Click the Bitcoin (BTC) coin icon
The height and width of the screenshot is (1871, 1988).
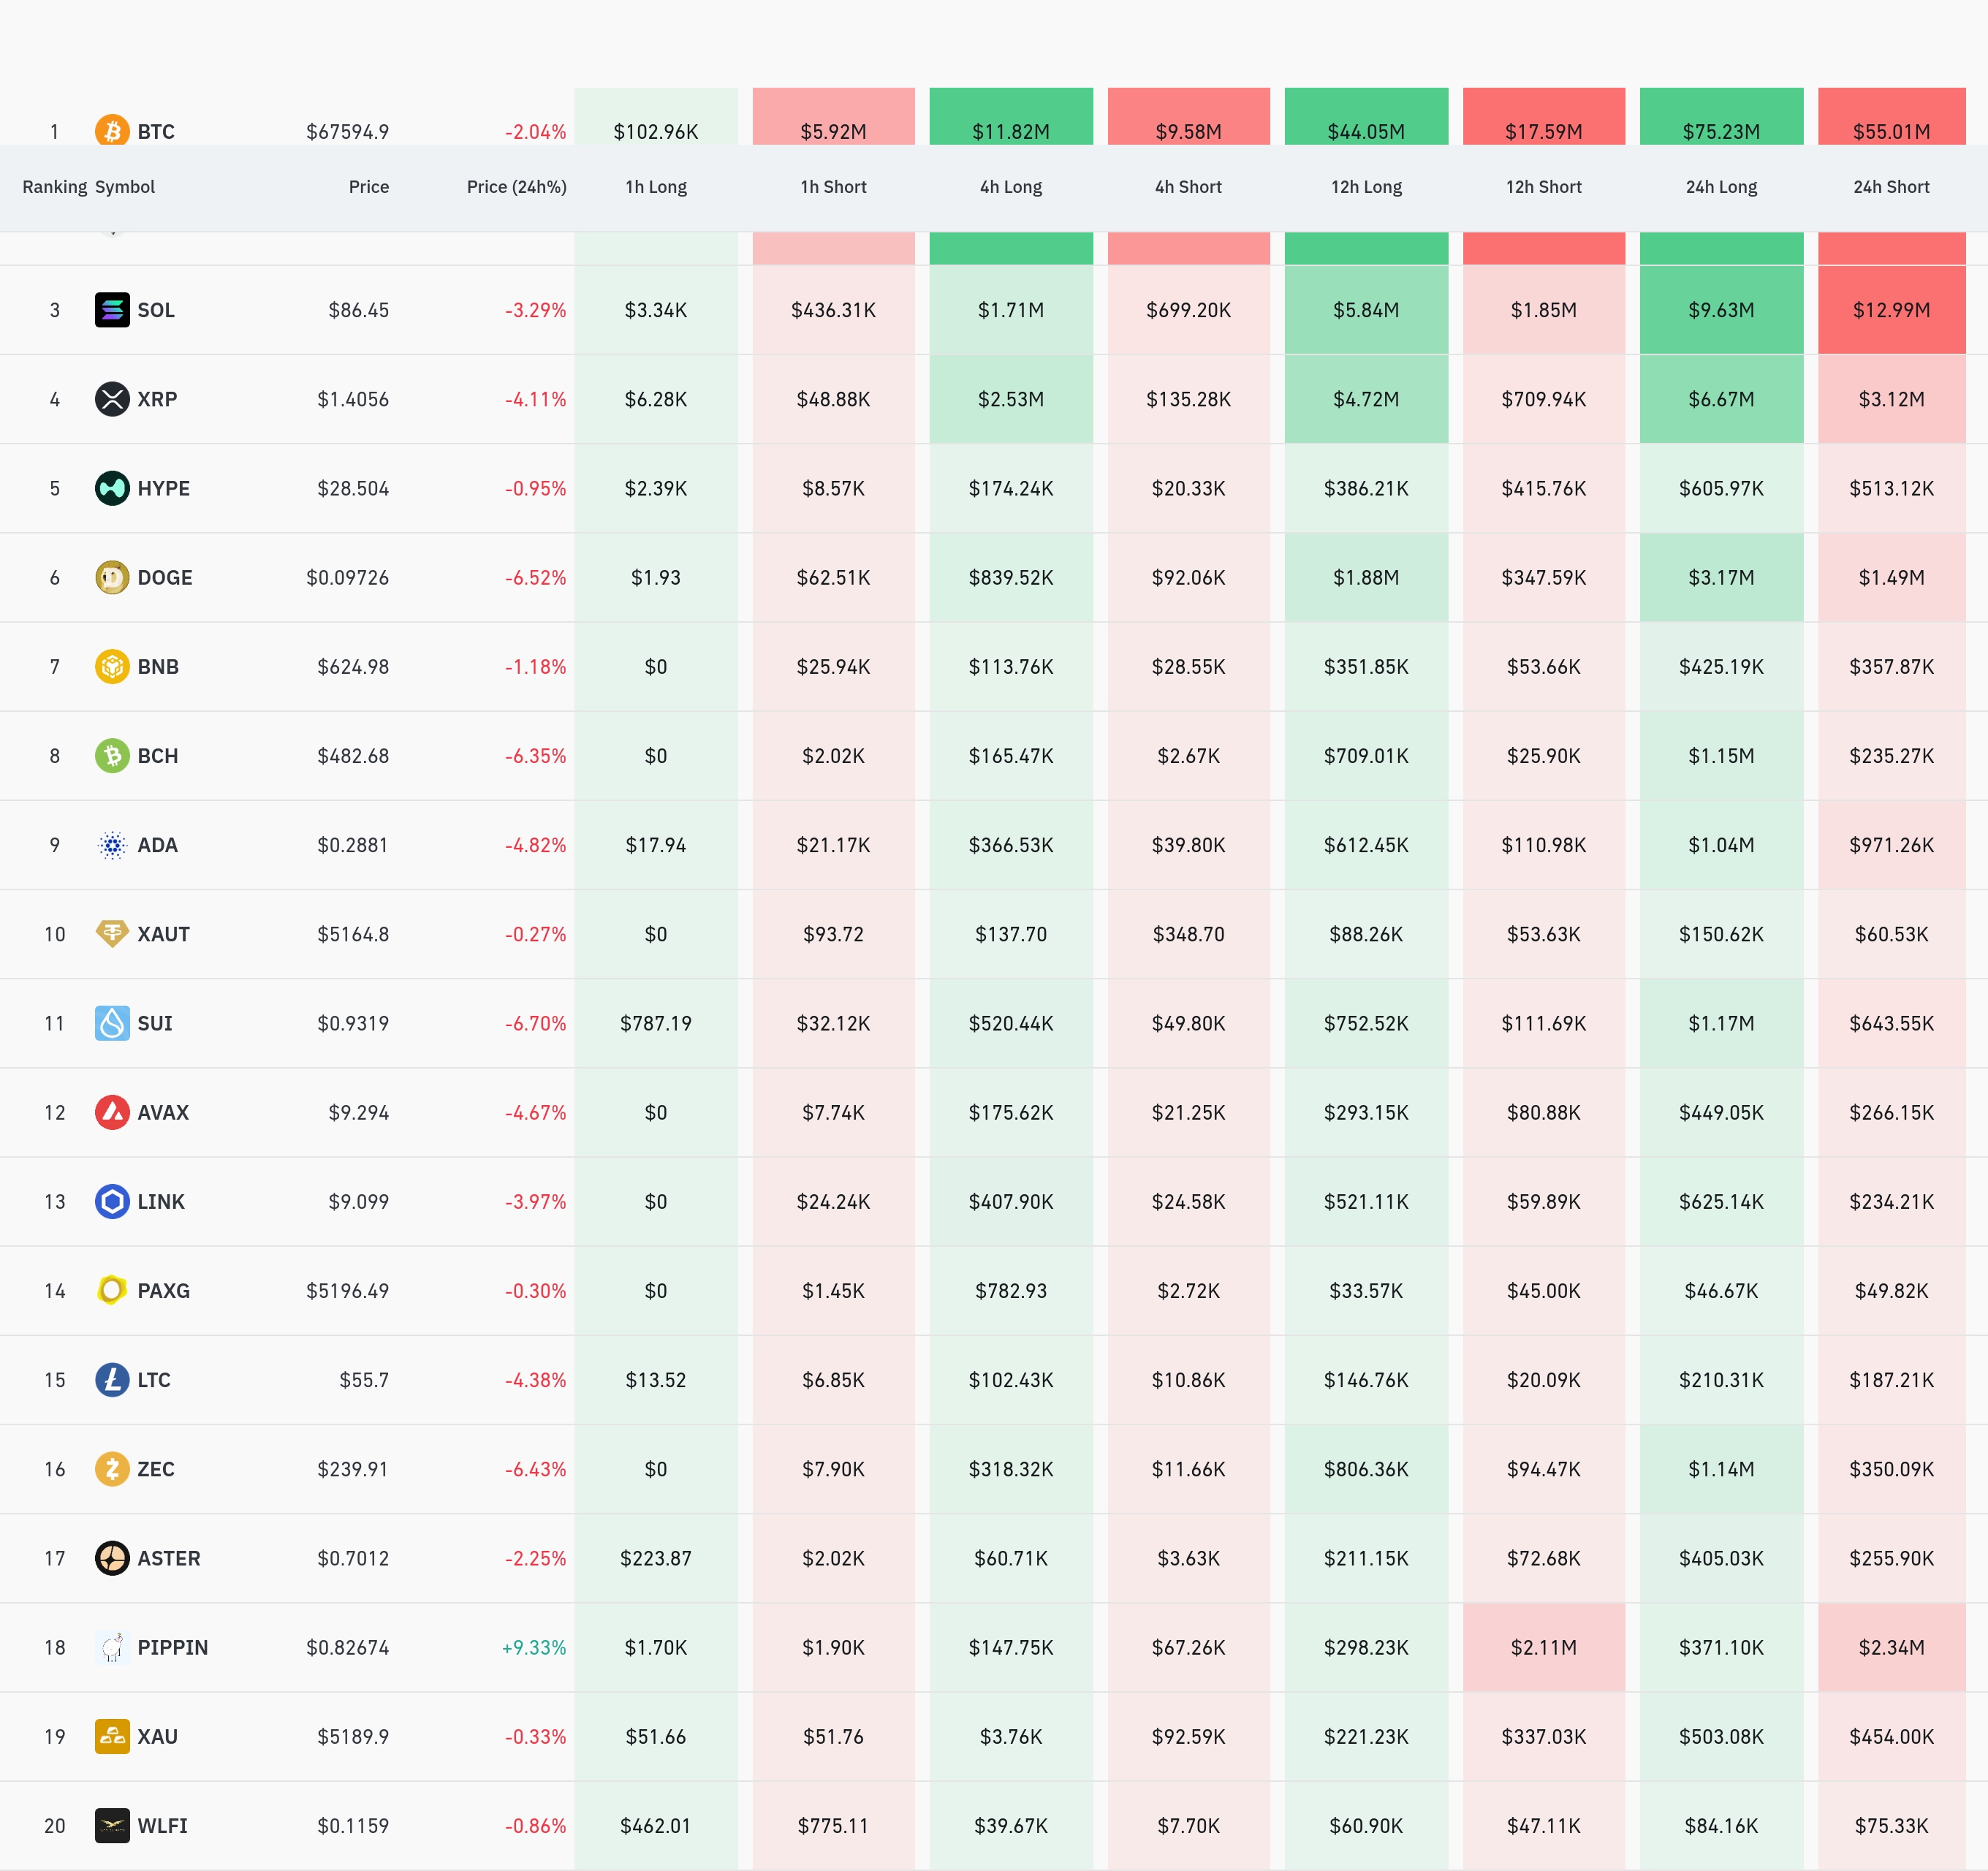click(112, 131)
